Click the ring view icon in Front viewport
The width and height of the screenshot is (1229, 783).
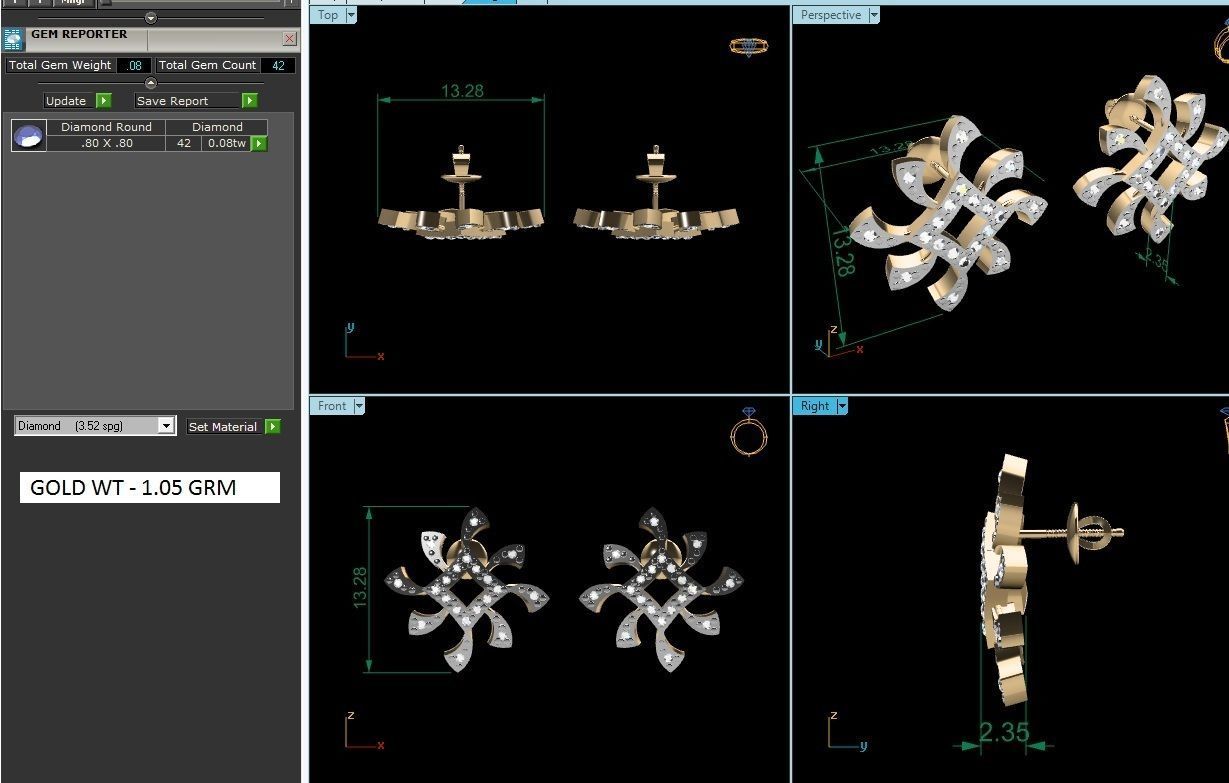click(x=749, y=431)
